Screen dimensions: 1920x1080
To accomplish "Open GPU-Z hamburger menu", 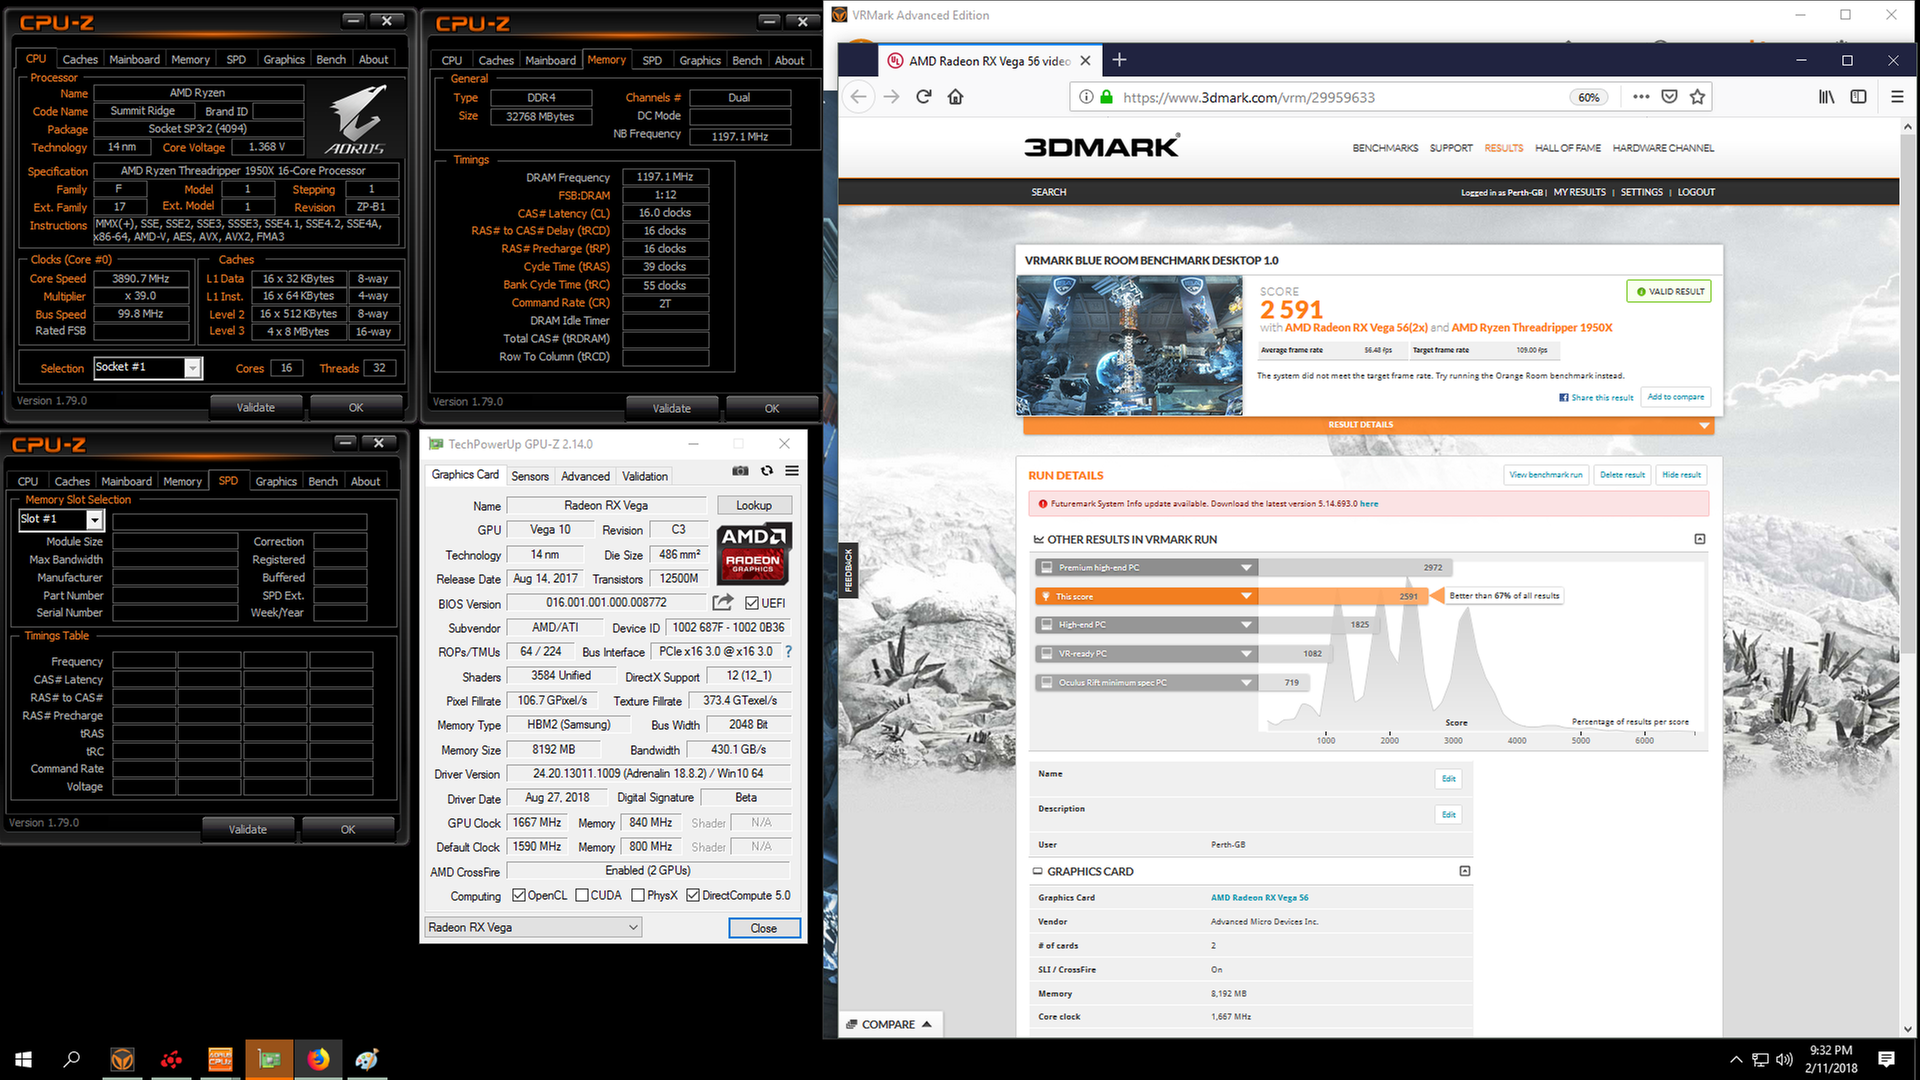I will coord(792,471).
